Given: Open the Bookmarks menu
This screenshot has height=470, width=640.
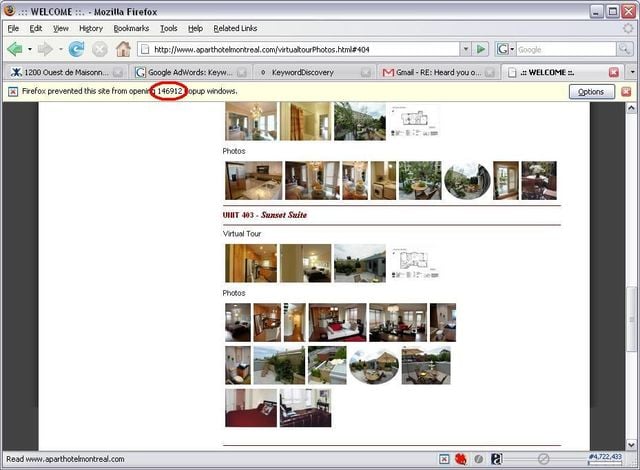Looking at the screenshot, I should (x=131, y=29).
